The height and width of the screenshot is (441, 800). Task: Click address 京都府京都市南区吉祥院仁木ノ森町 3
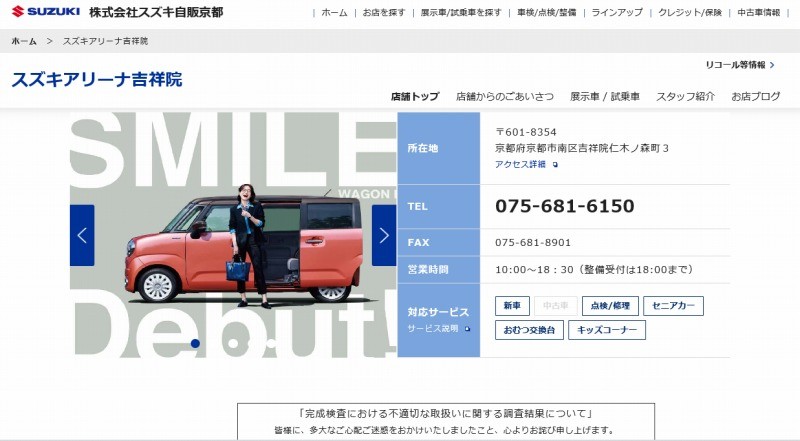click(582, 149)
